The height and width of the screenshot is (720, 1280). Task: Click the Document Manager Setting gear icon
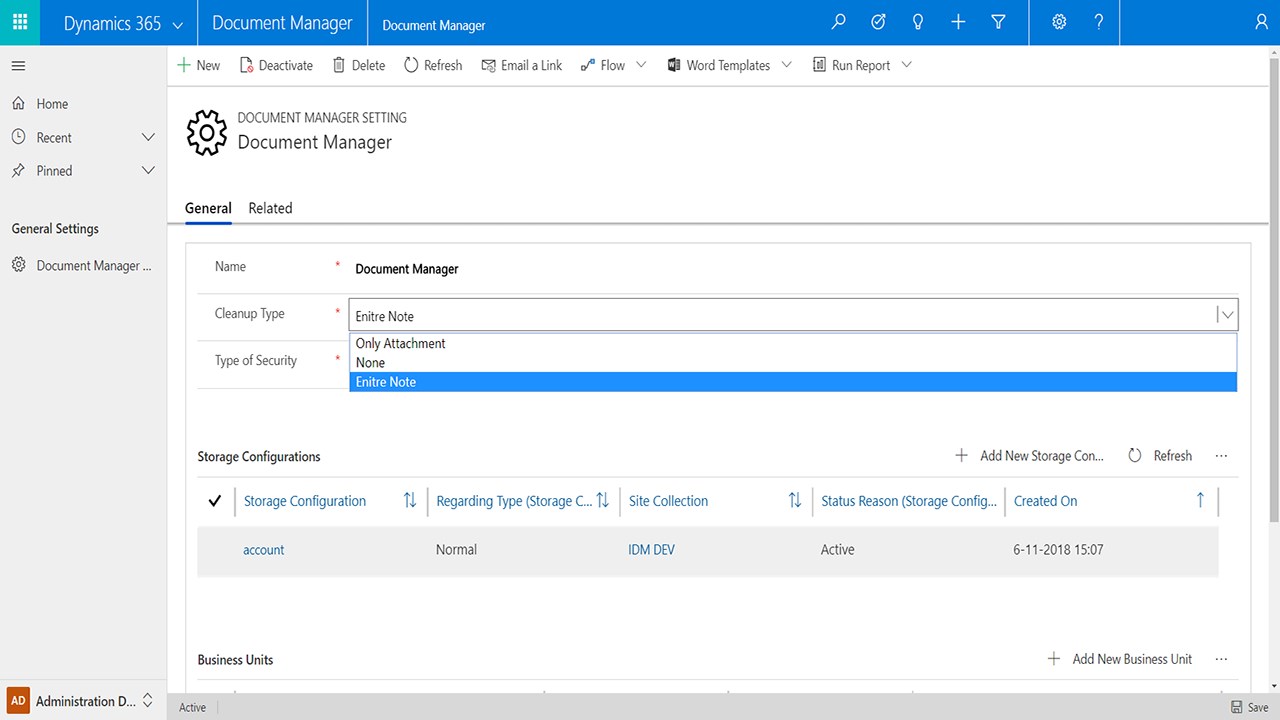pyautogui.click(x=207, y=134)
